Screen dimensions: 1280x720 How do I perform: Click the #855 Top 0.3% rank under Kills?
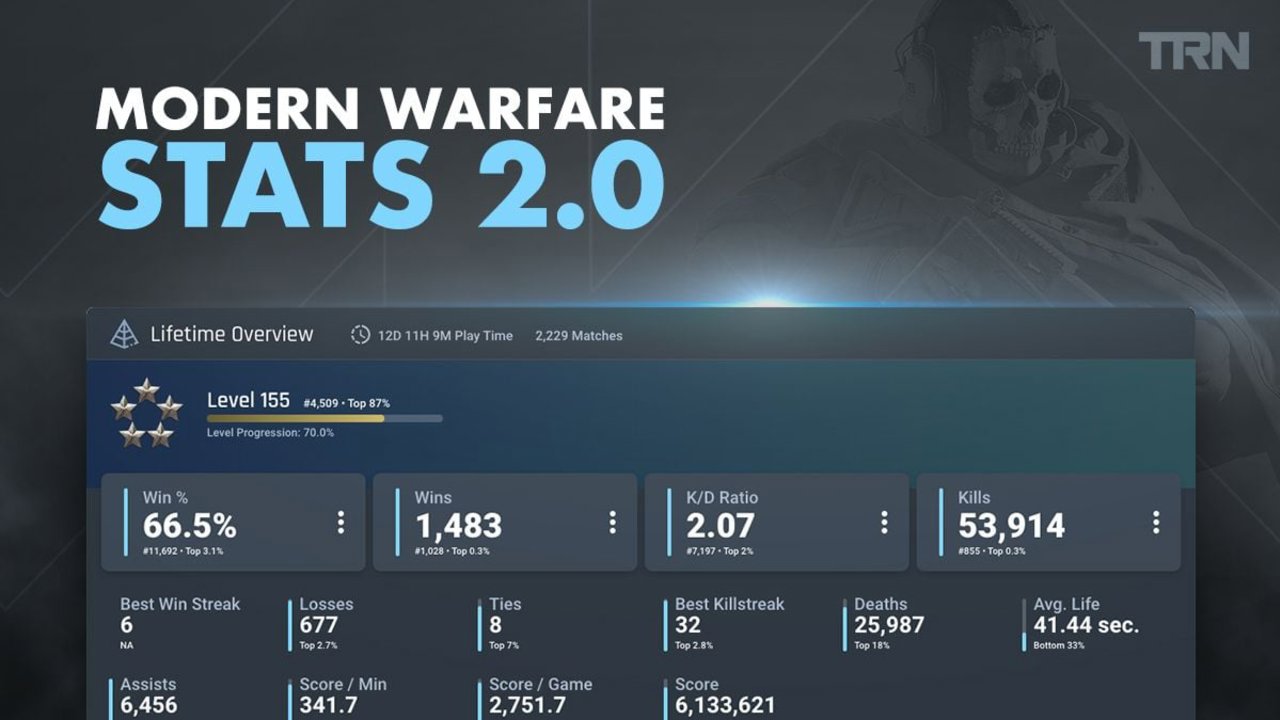click(992, 551)
